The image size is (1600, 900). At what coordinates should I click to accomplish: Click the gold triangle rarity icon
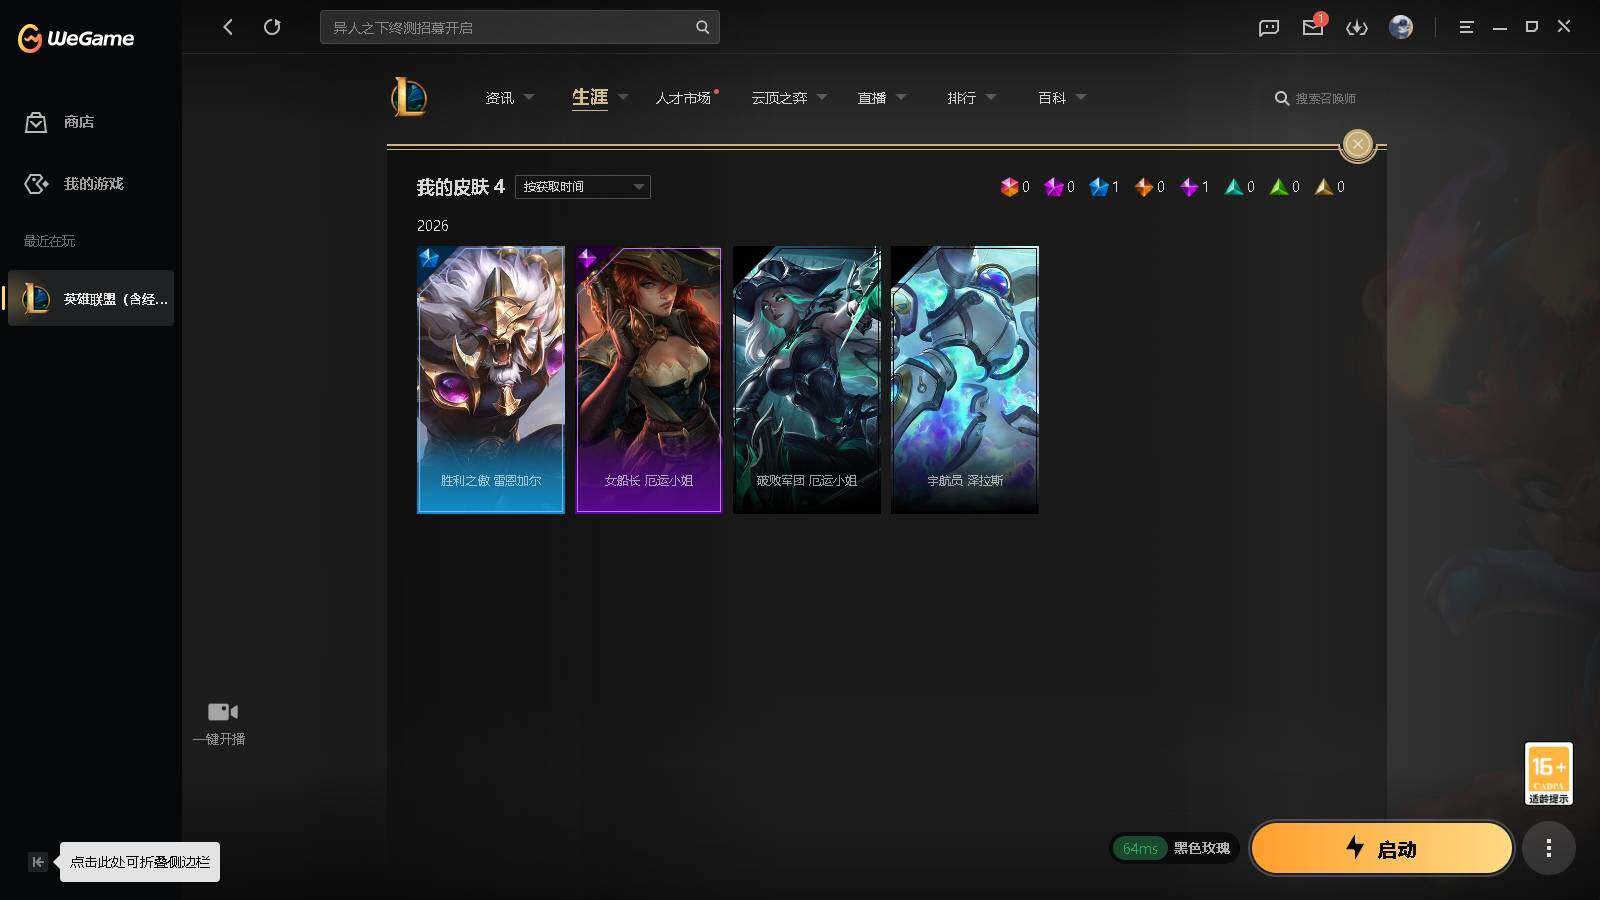pyautogui.click(x=1324, y=187)
